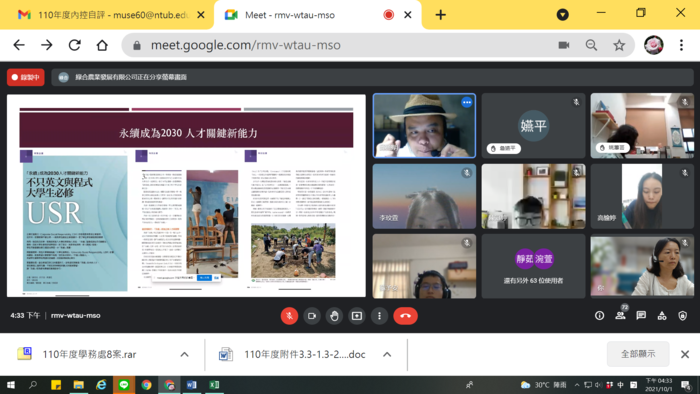Launch Internet Explorer from taskbar
Viewport: 700px width, 394px height.
pyautogui.click(x=101, y=385)
